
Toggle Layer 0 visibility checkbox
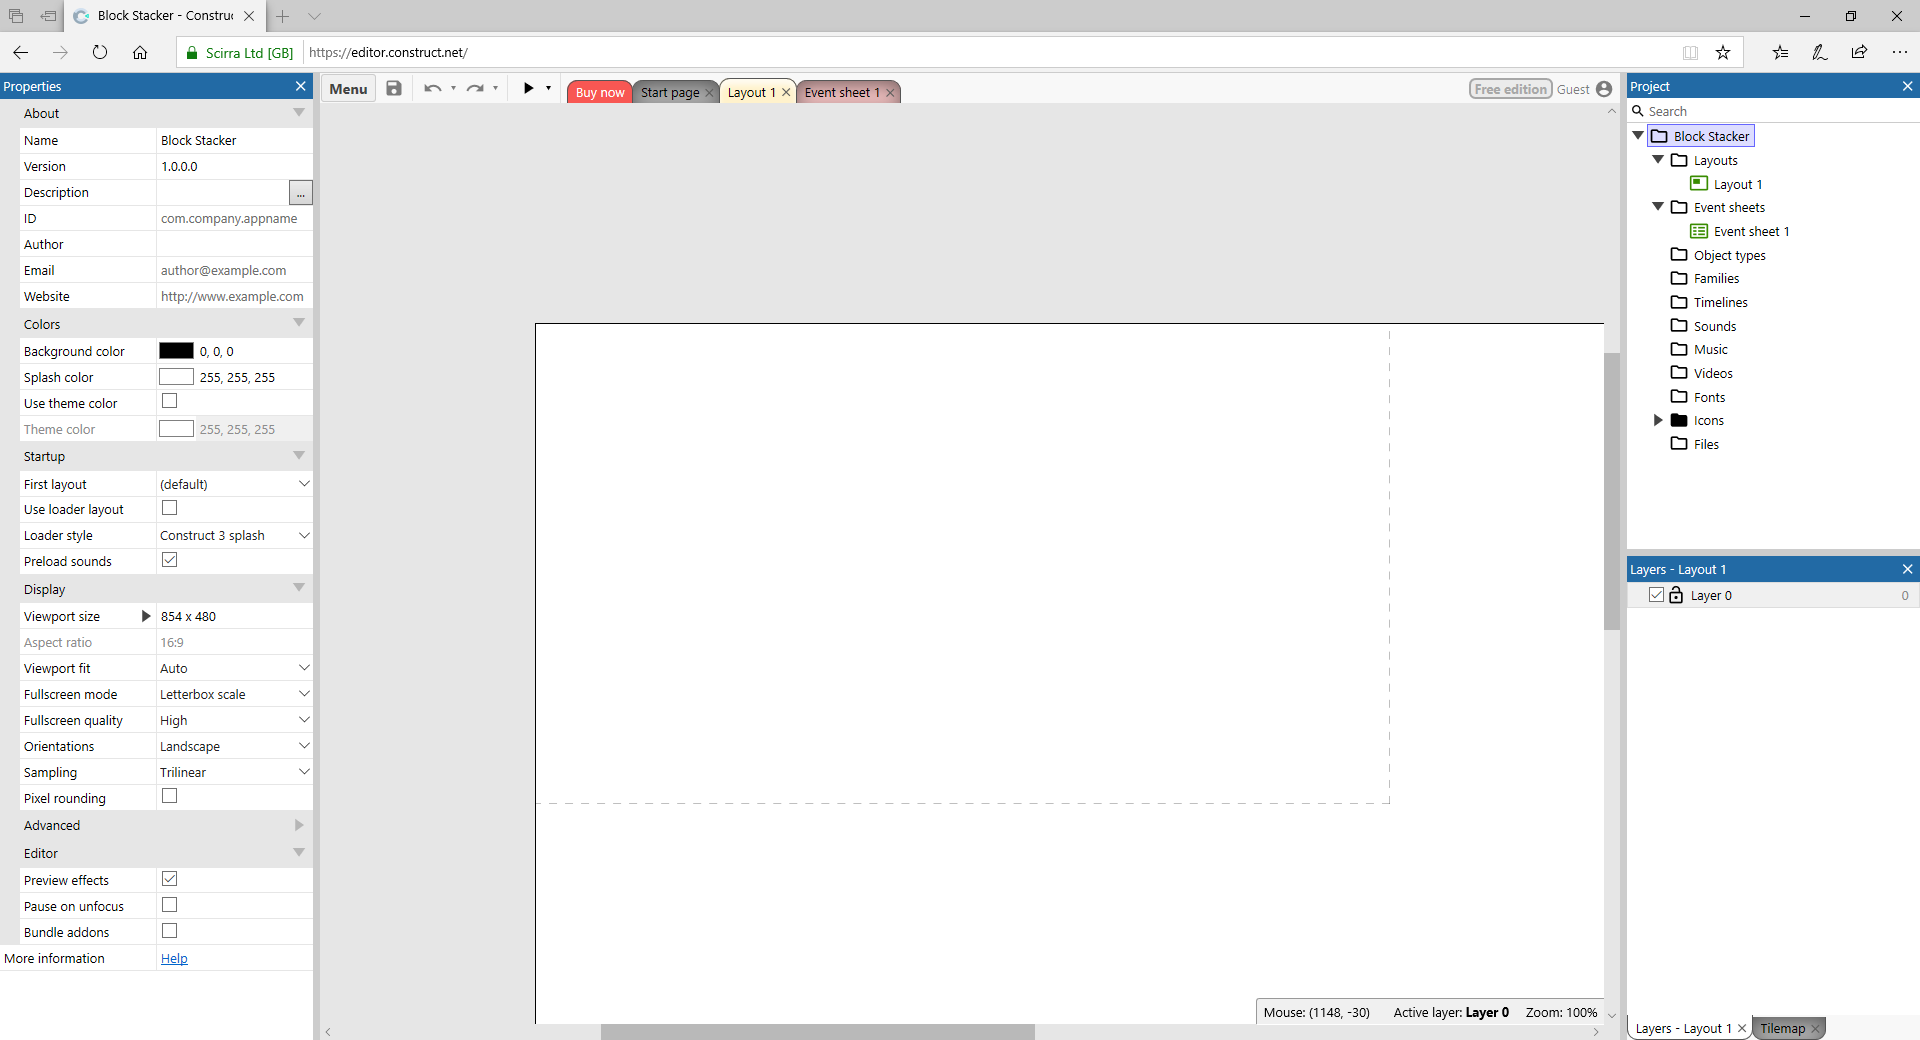1656,595
